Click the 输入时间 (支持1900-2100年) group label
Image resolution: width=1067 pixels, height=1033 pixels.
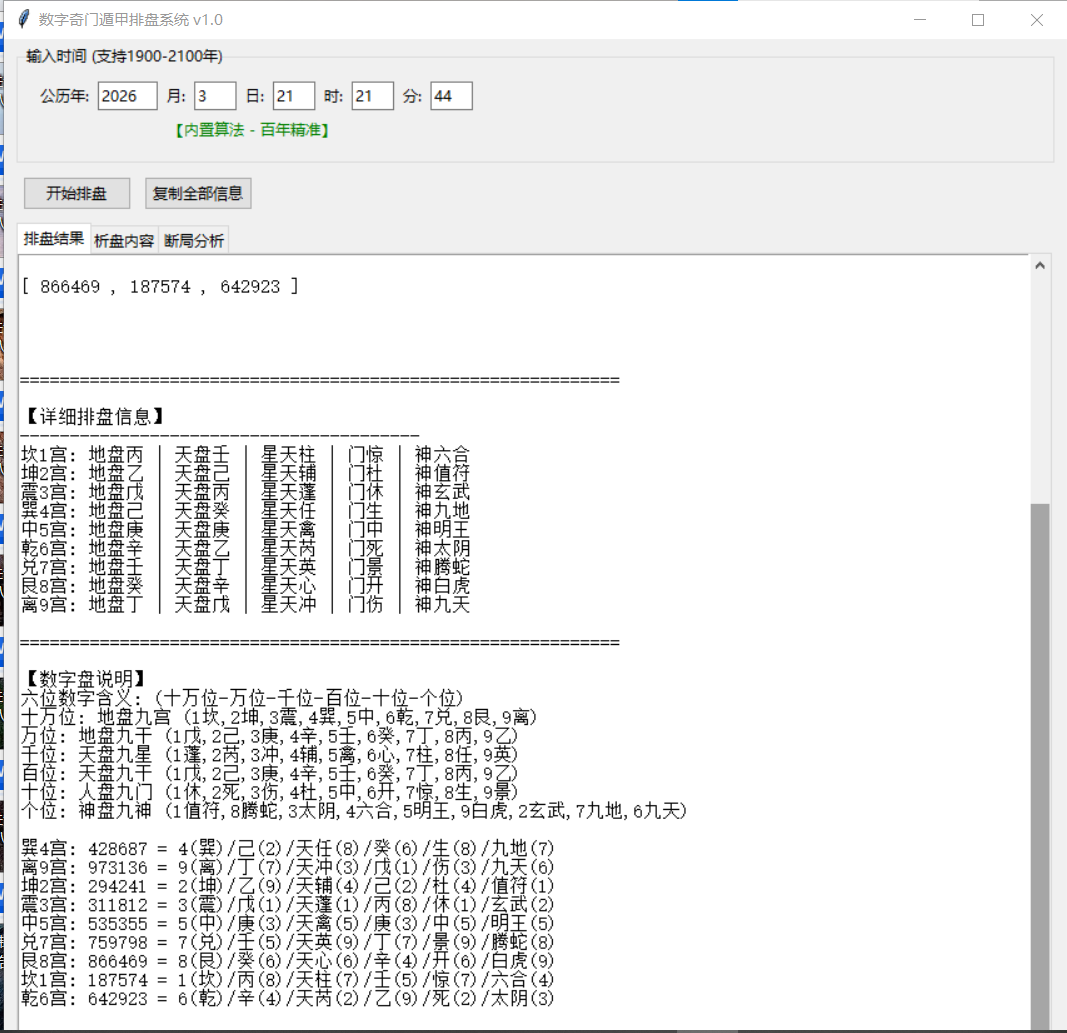point(125,56)
